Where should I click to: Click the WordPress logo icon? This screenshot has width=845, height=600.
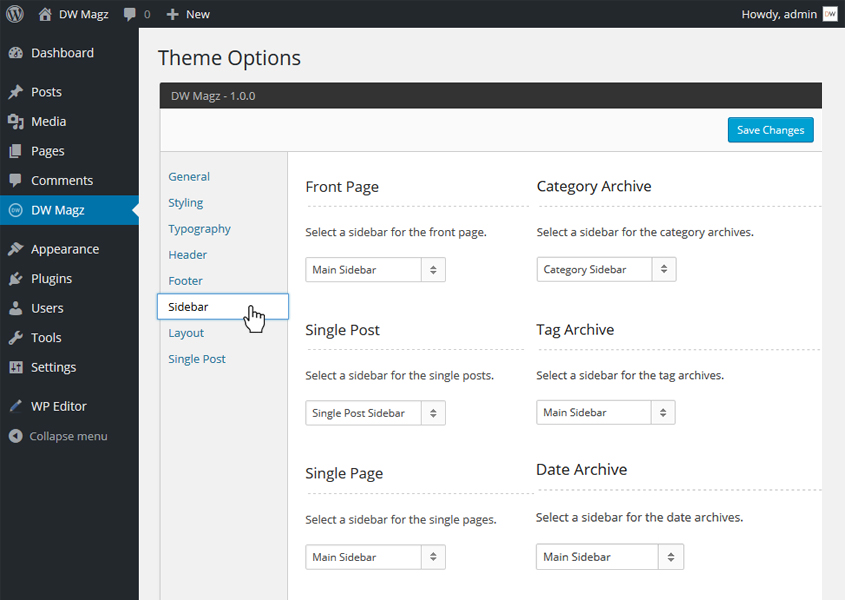[x=15, y=14]
